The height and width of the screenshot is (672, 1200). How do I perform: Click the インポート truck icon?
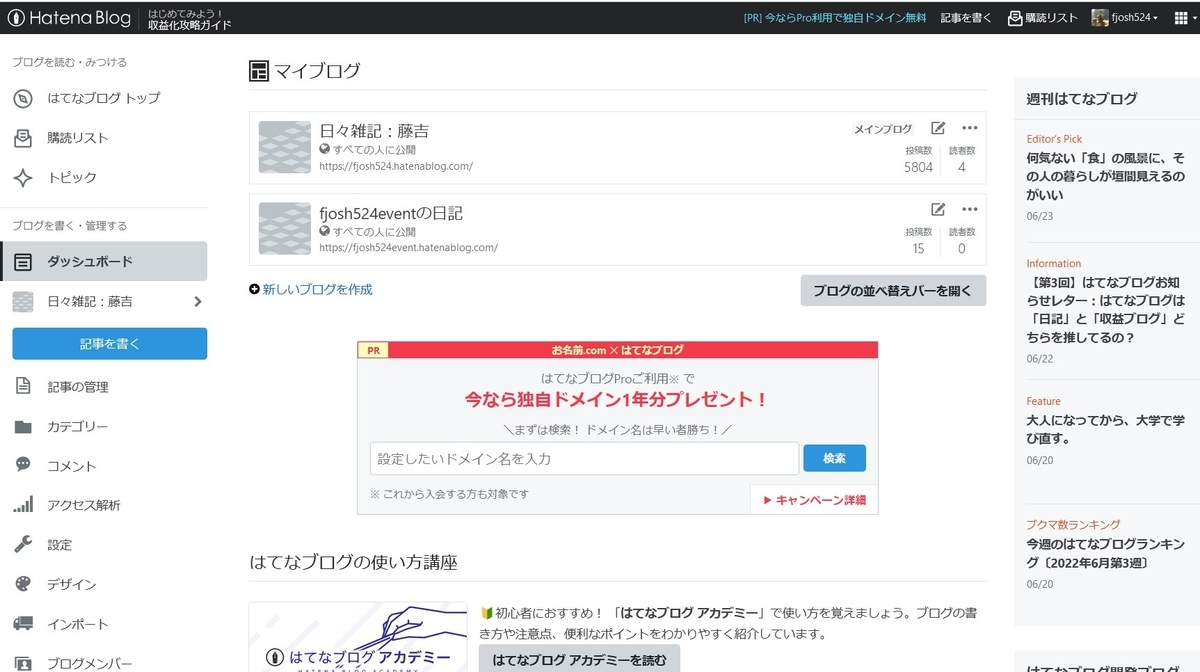23,624
